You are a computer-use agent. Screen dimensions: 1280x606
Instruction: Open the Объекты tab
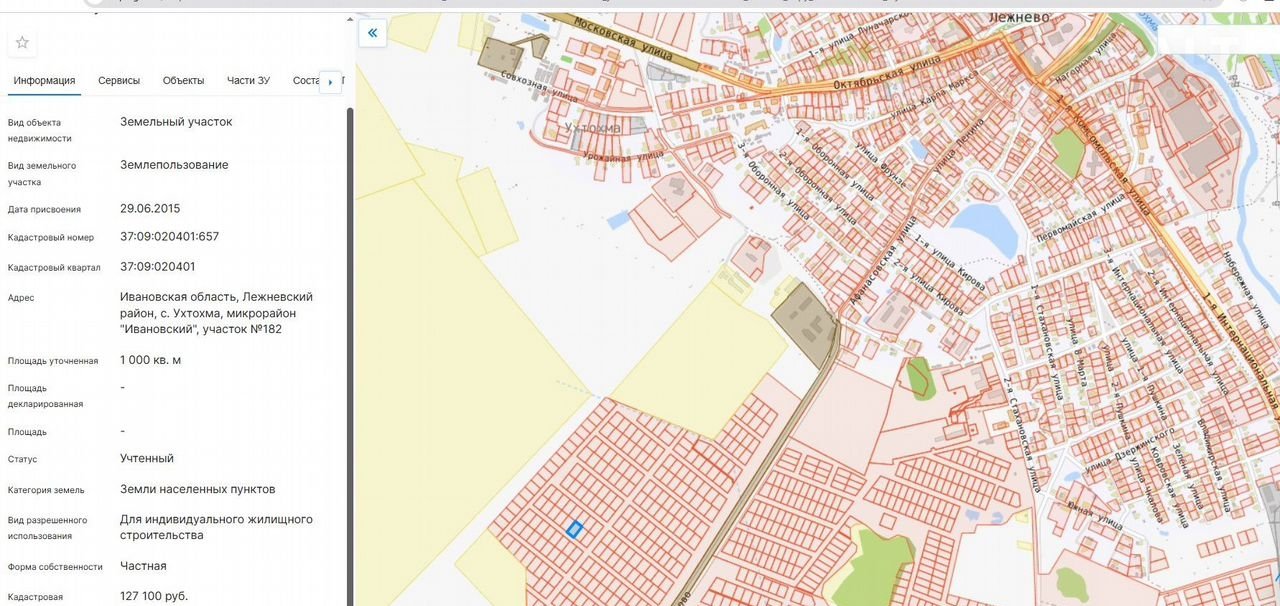click(x=183, y=81)
